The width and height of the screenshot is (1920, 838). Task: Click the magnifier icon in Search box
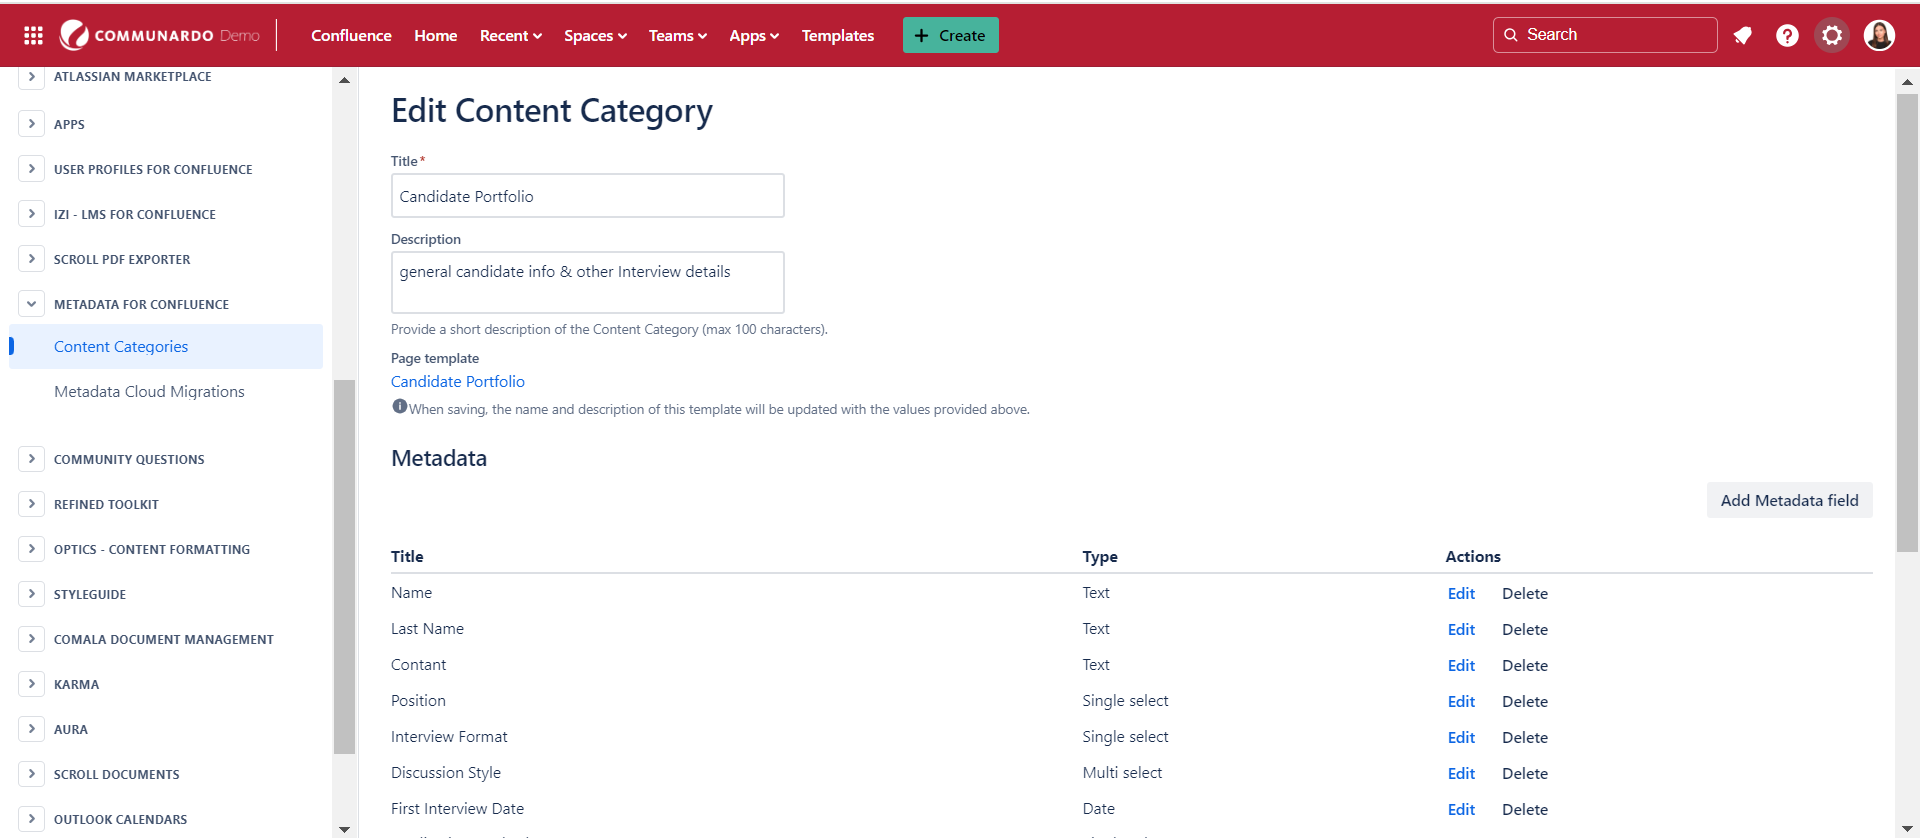1511,35
